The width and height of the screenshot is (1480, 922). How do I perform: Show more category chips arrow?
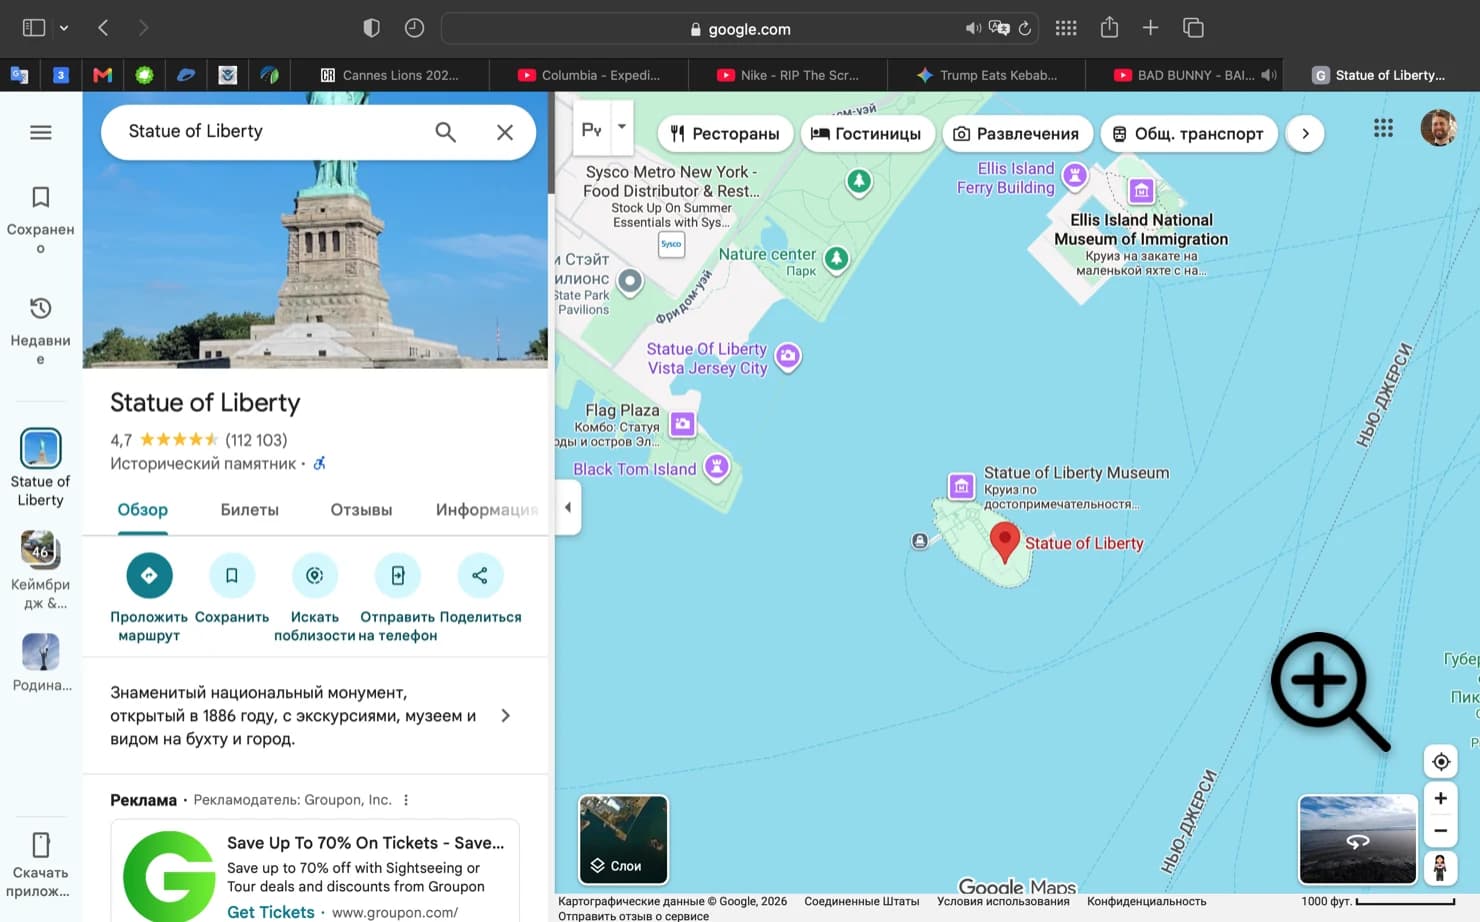[1305, 134]
